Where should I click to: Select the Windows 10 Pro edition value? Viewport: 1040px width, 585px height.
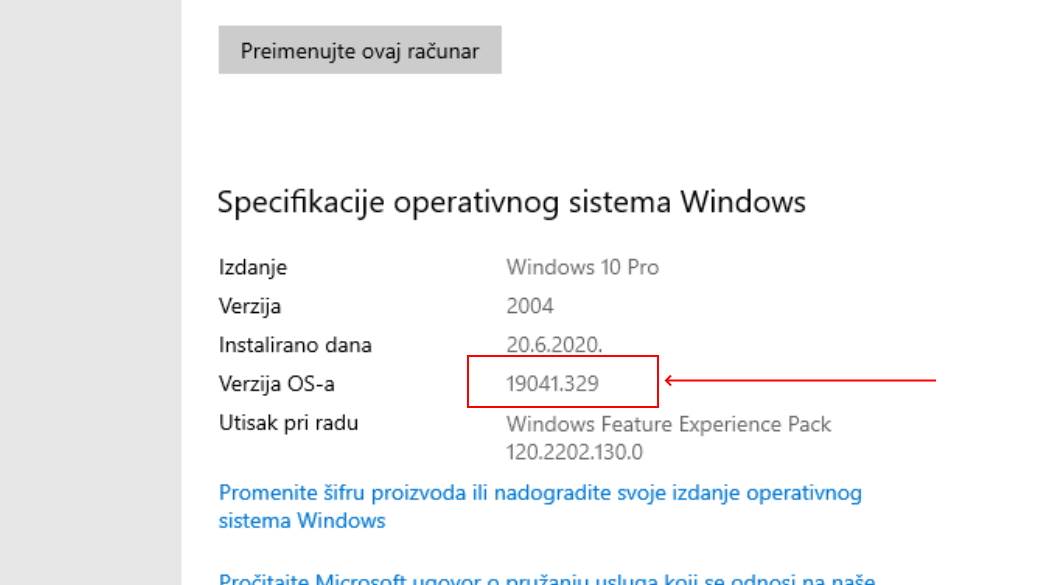(582, 267)
